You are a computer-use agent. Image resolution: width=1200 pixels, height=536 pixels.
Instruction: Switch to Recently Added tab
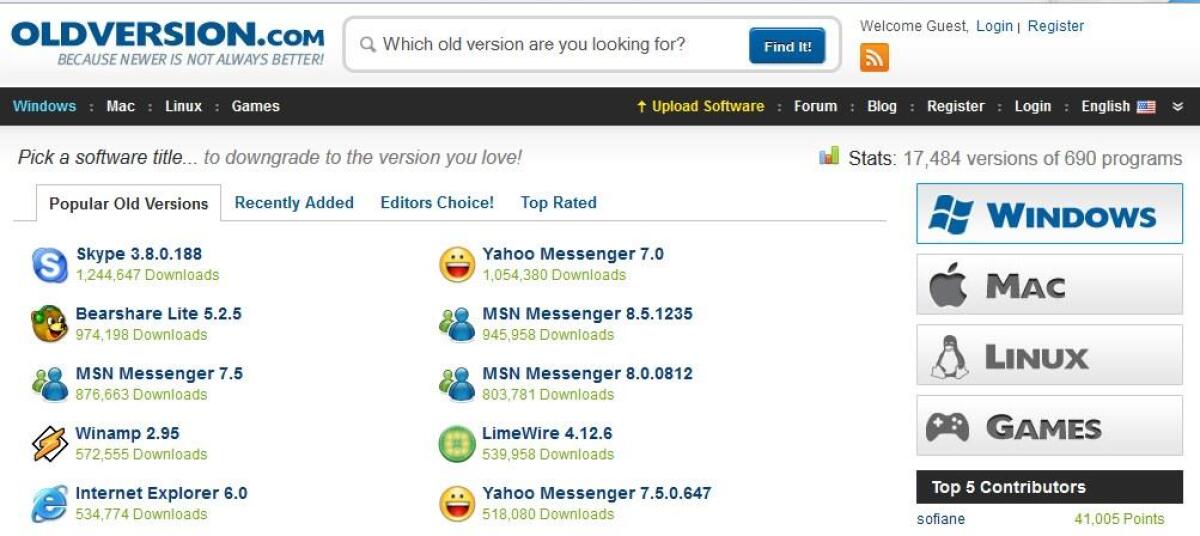[294, 202]
